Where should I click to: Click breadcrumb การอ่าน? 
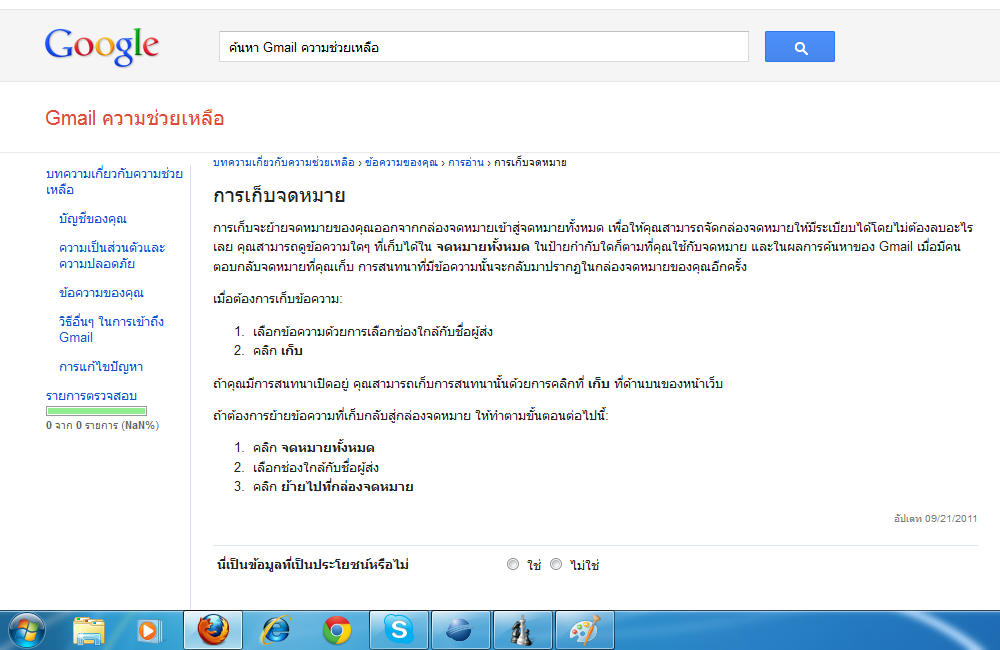(466, 163)
